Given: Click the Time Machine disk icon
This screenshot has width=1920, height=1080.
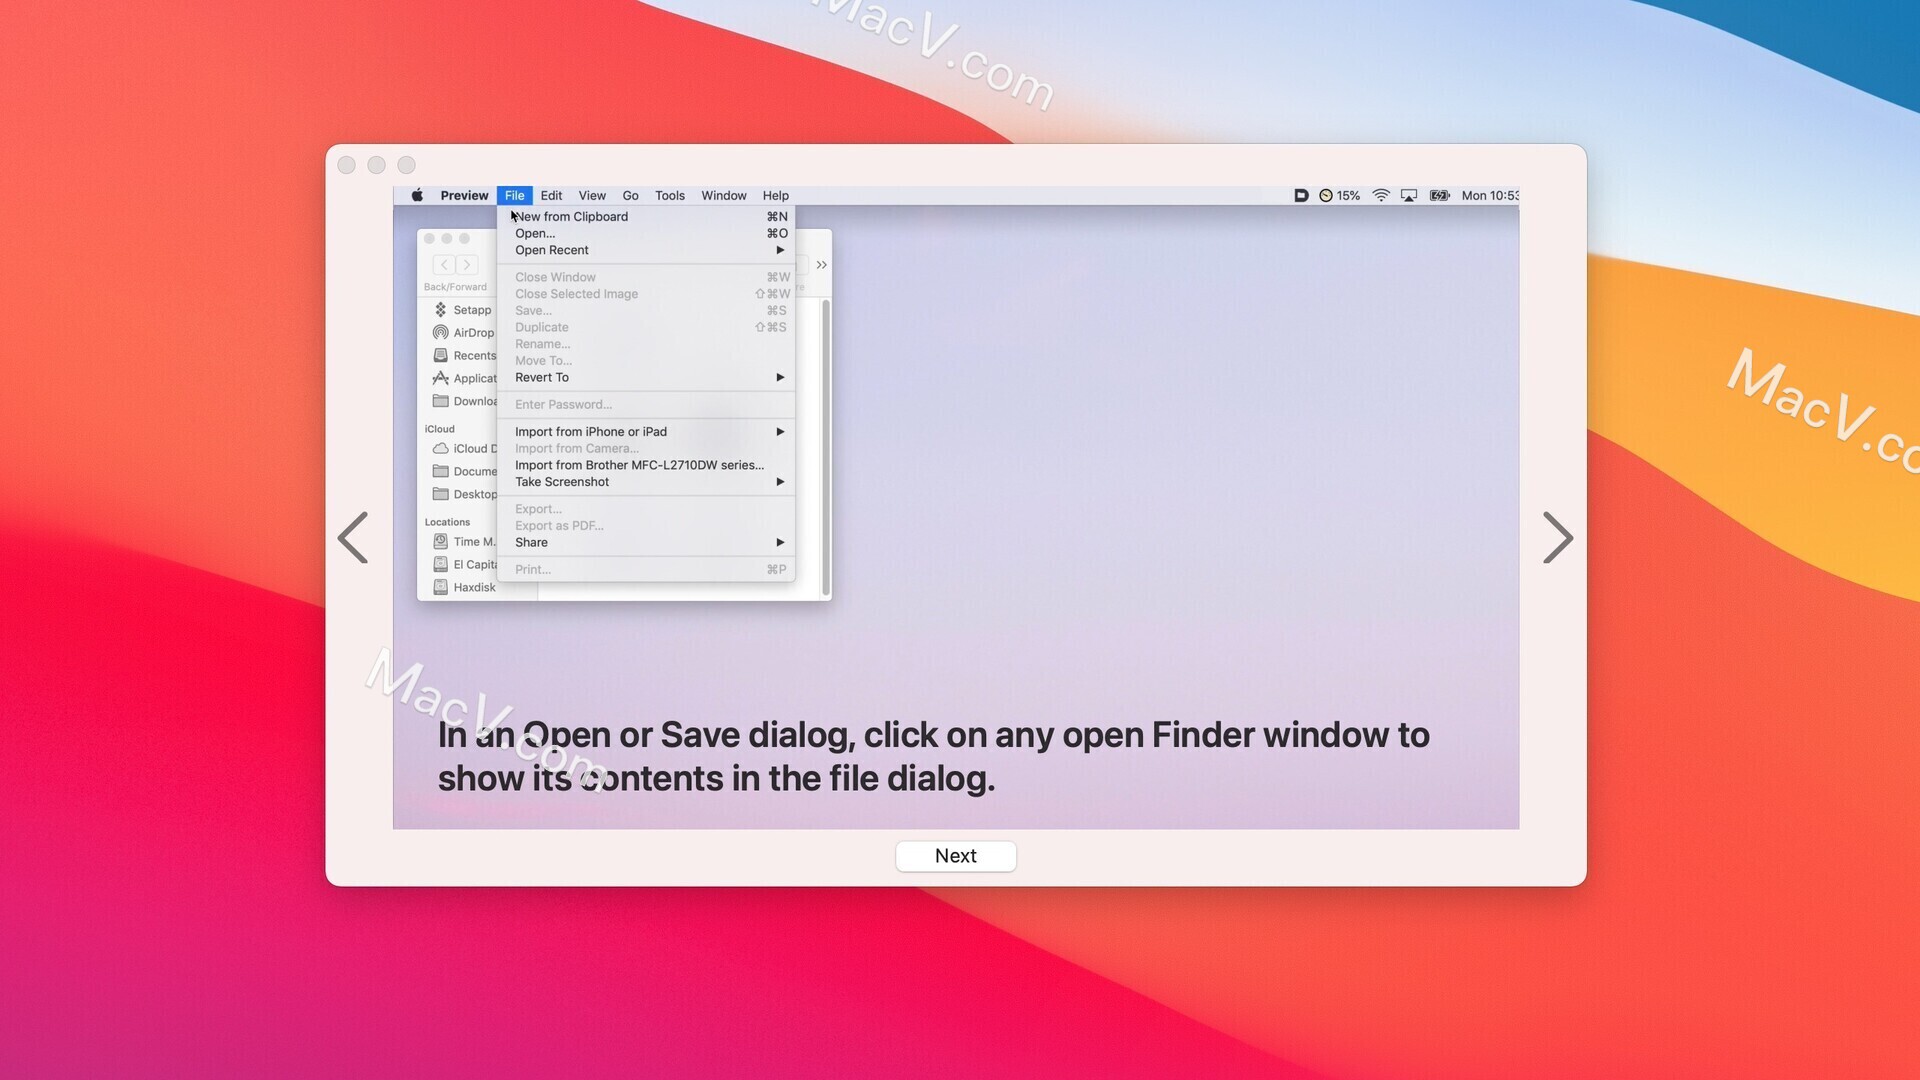Looking at the screenshot, I should (x=440, y=541).
